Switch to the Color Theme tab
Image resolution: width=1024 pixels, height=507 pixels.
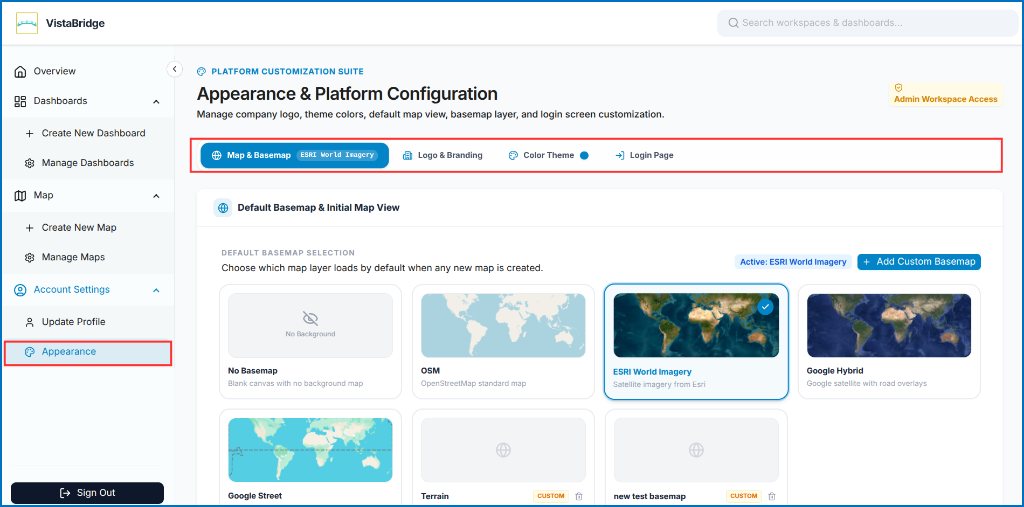(549, 155)
